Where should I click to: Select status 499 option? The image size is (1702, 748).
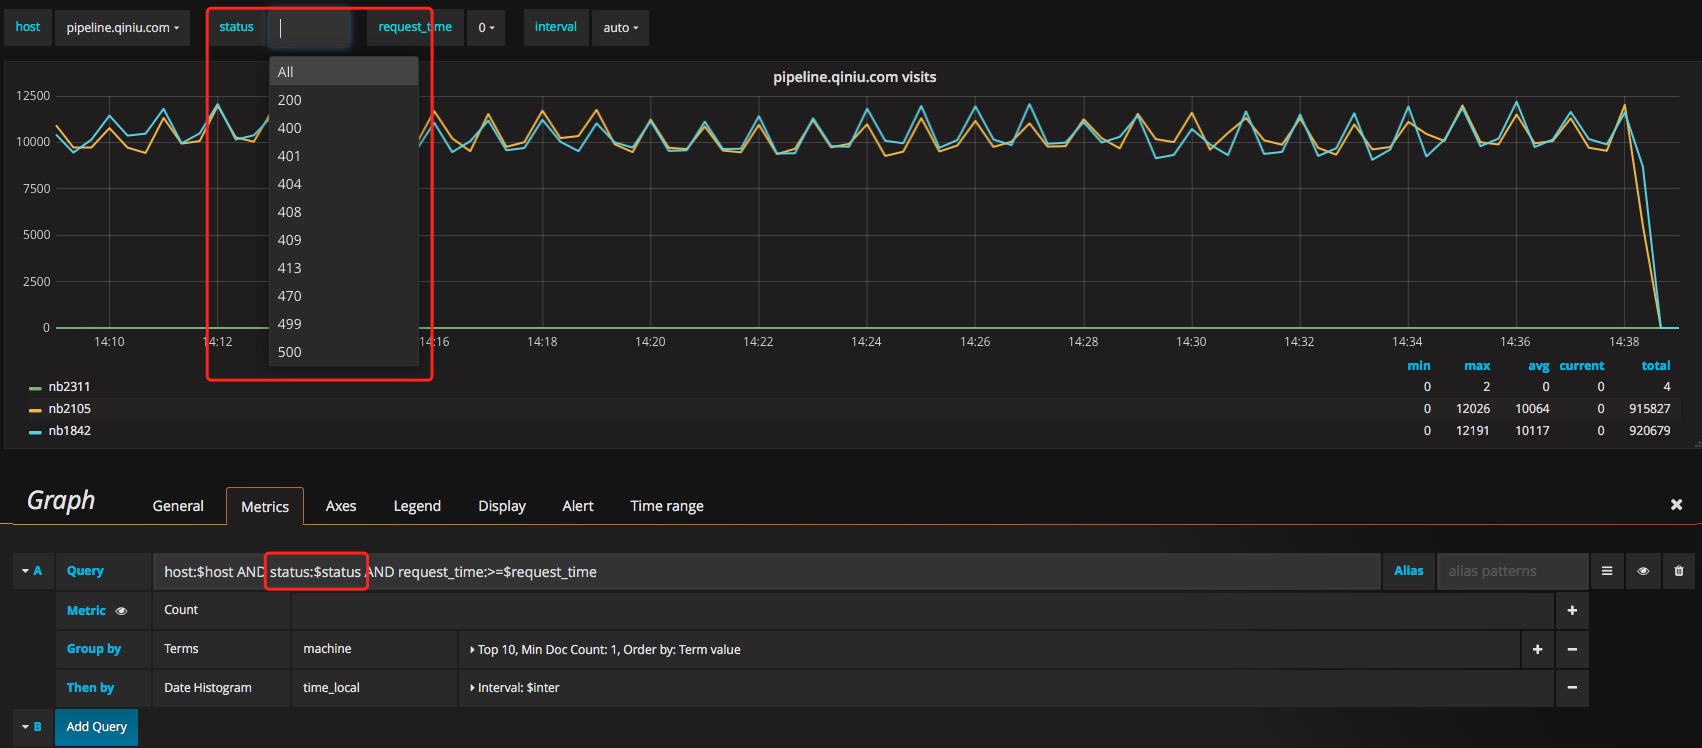344,324
